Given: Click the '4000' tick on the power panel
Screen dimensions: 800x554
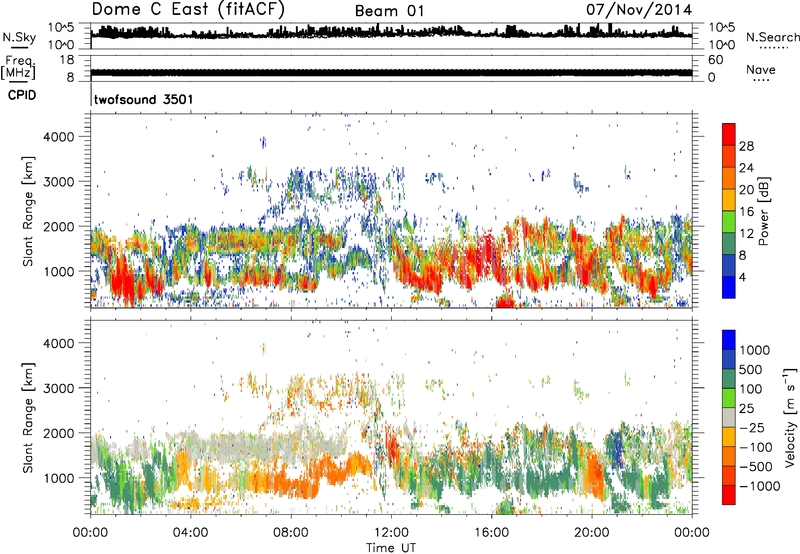Looking at the screenshot, I should tap(58, 137).
